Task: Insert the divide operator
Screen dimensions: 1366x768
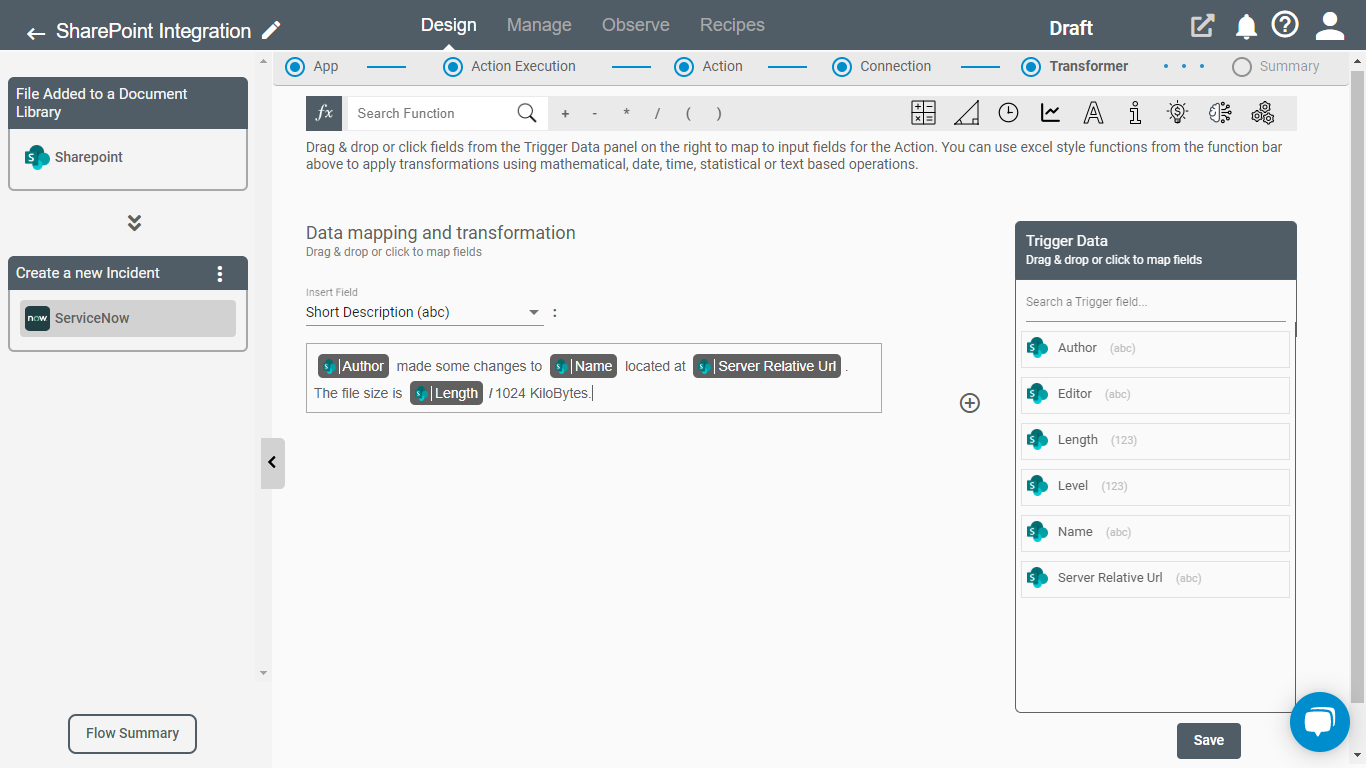Action: coord(657,114)
